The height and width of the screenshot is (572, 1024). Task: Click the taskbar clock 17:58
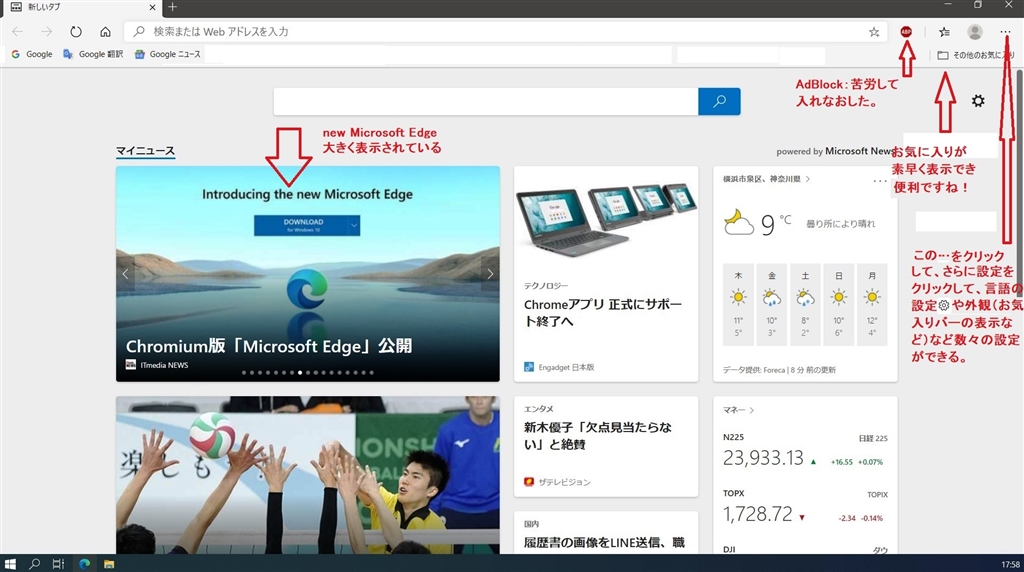point(1010,564)
